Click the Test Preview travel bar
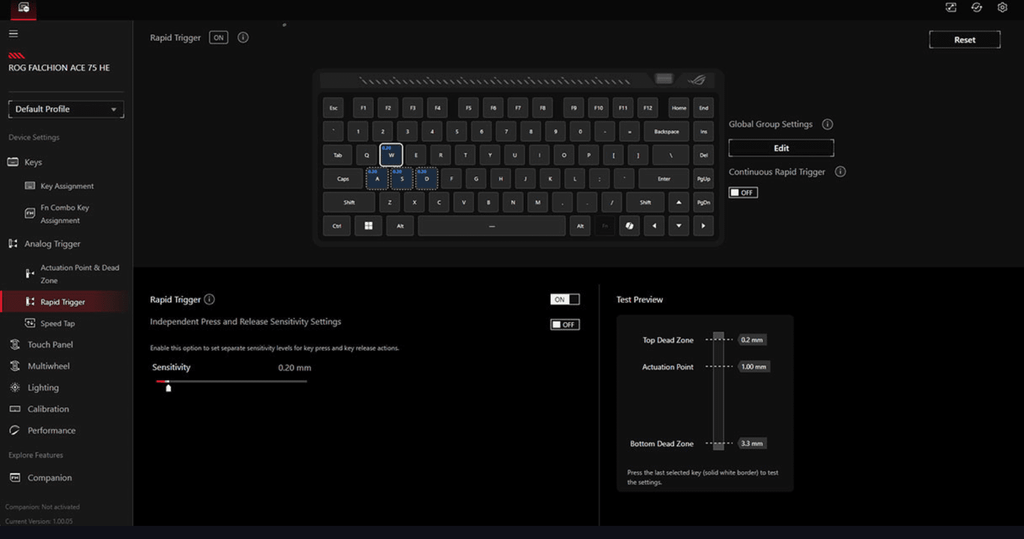Image resolution: width=1024 pixels, height=539 pixels. point(718,391)
